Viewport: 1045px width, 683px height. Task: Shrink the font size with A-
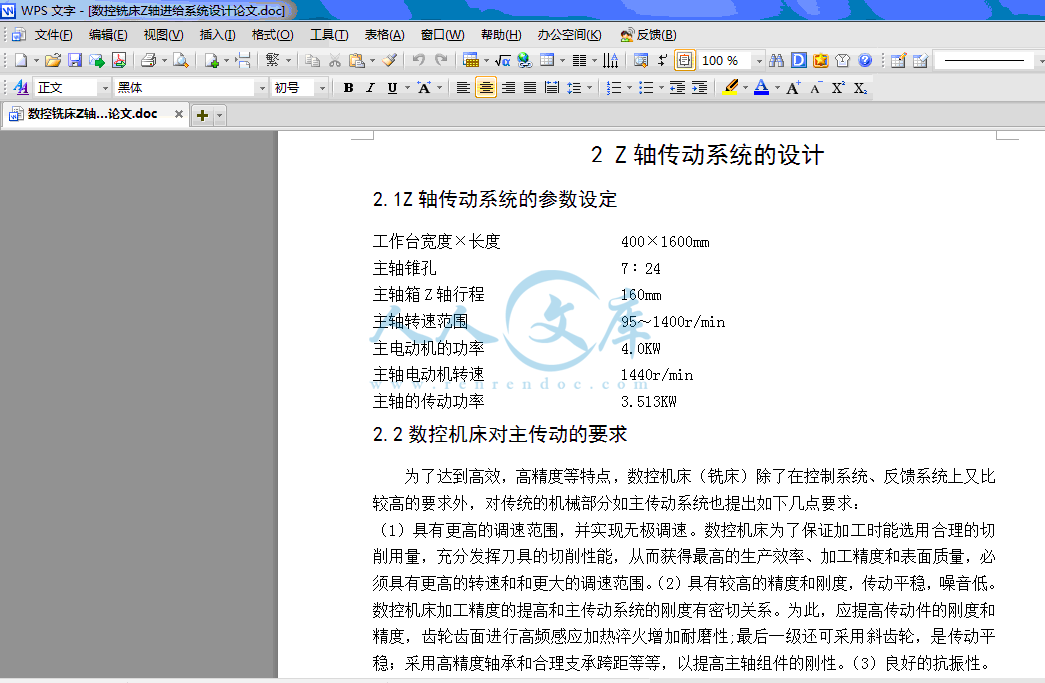[816, 87]
